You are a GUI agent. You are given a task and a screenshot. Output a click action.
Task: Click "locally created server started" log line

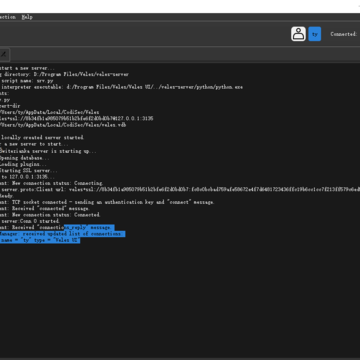coord(42,137)
